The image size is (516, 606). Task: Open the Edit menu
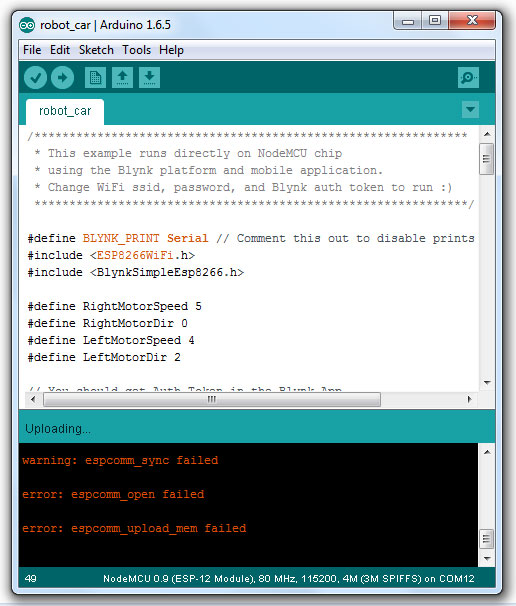[60, 50]
